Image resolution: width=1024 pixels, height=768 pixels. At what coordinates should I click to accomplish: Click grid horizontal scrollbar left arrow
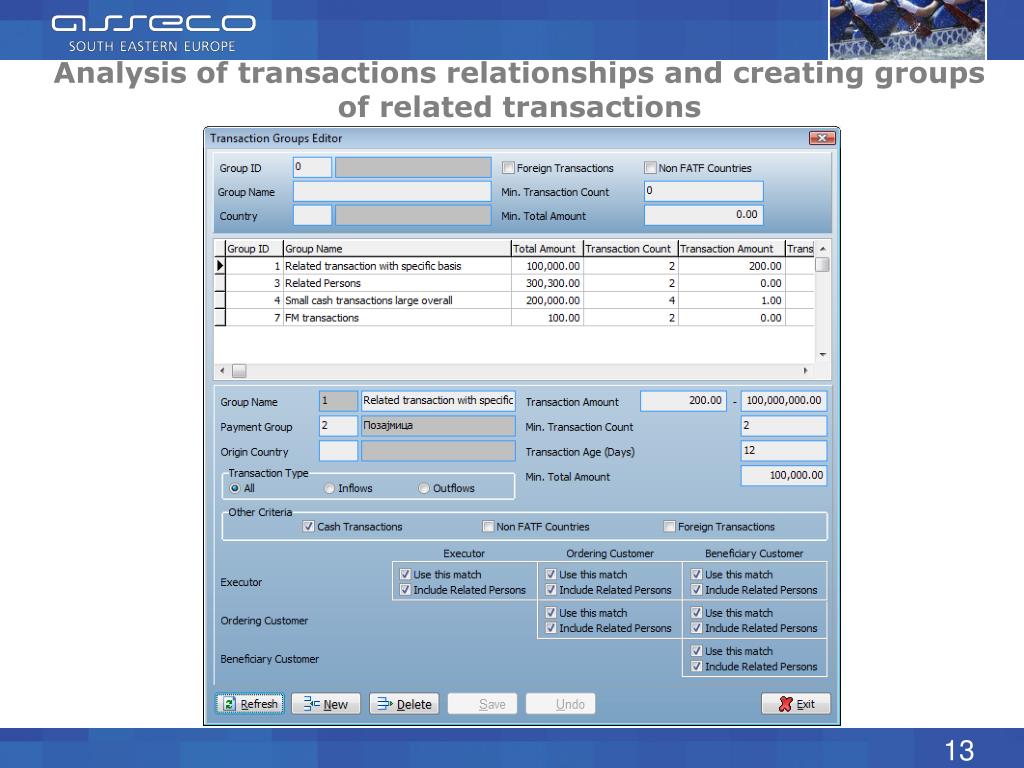(222, 371)
